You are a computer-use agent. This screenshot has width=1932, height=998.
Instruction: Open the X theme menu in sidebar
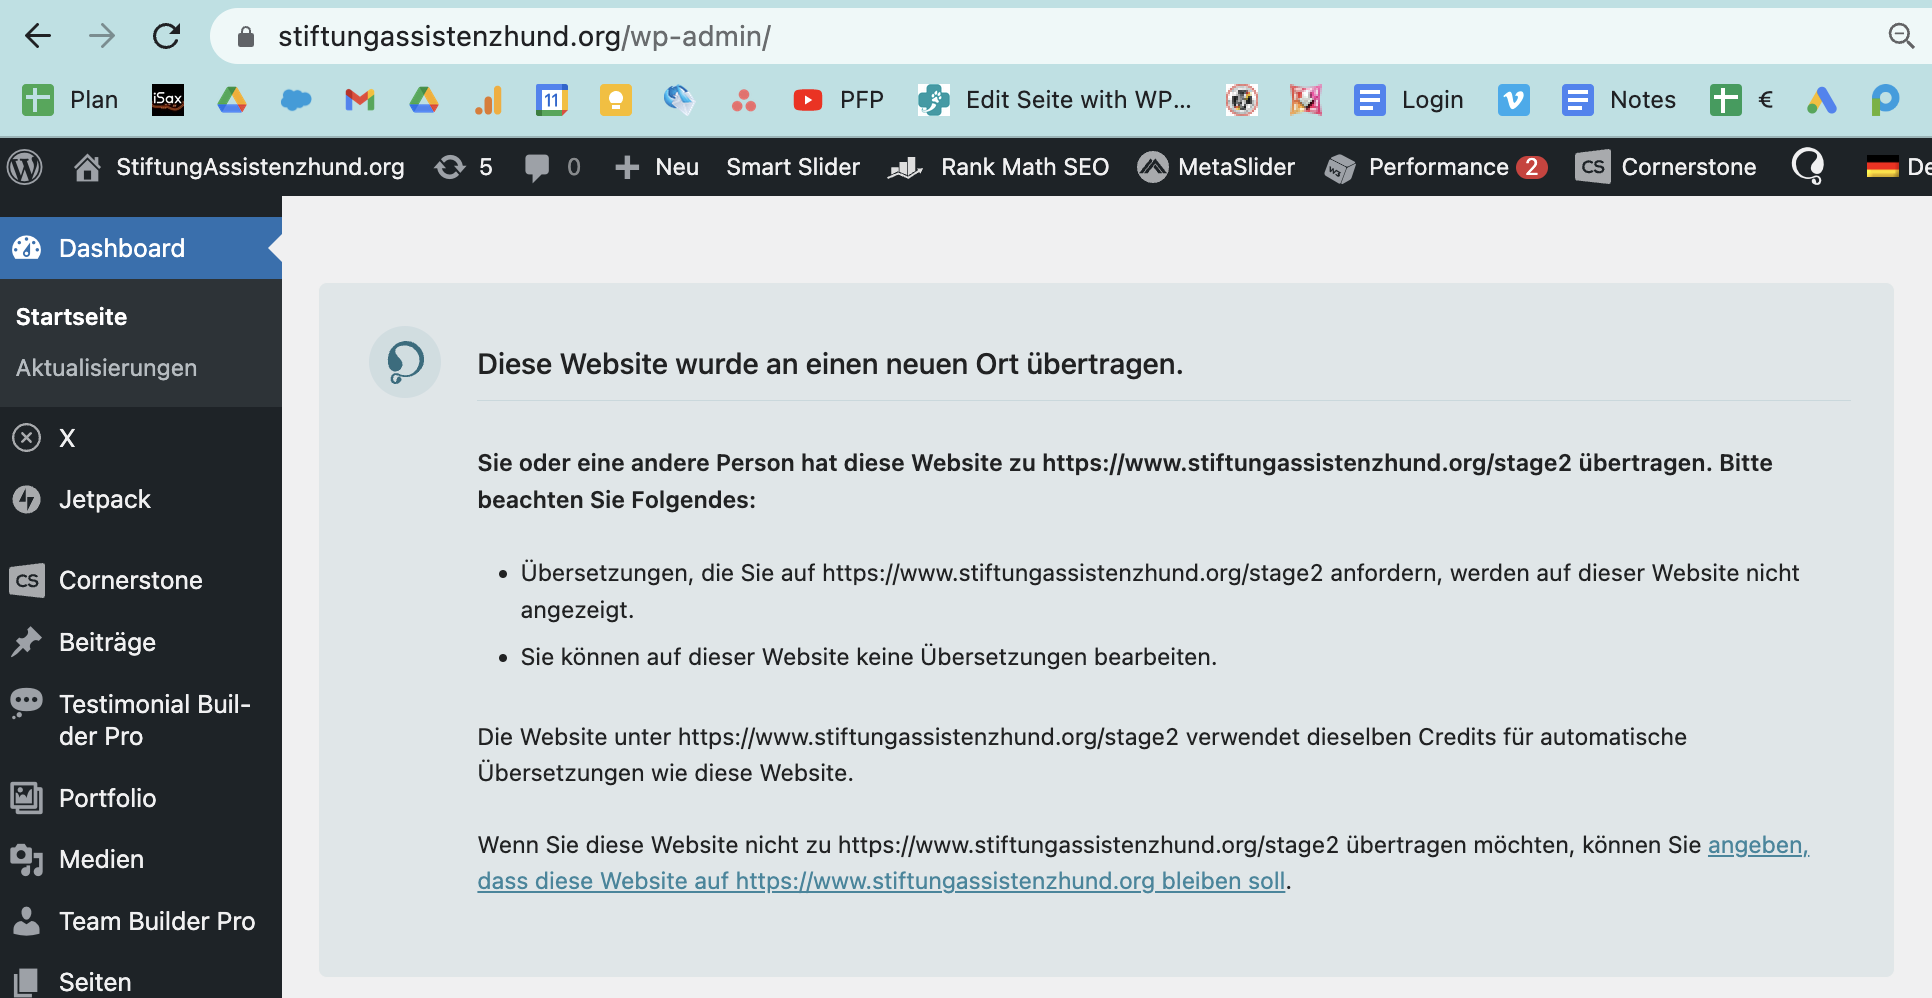coord(140,438)
